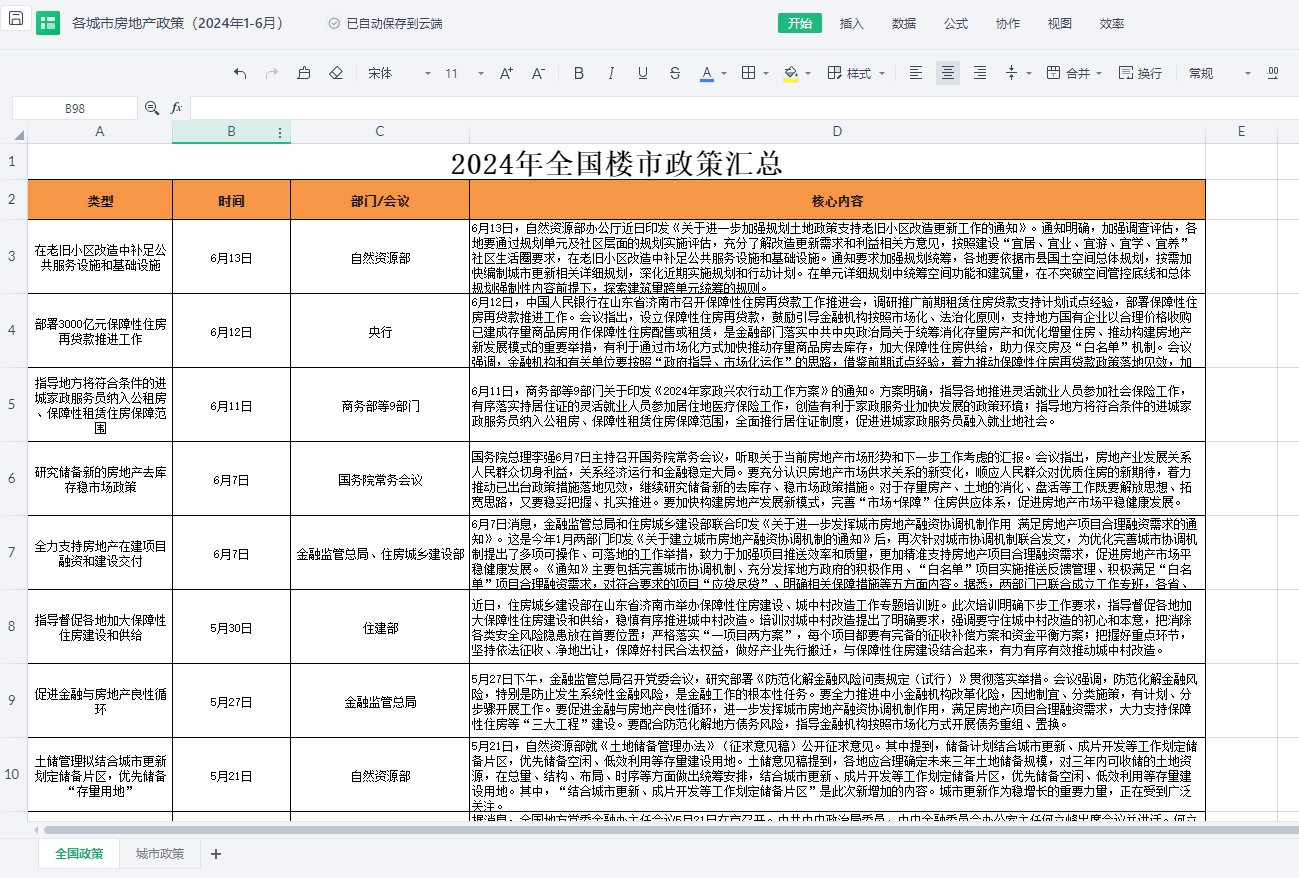Toggle italic formatting
The image size is (1299, 878).
click(x=611, y=73)
